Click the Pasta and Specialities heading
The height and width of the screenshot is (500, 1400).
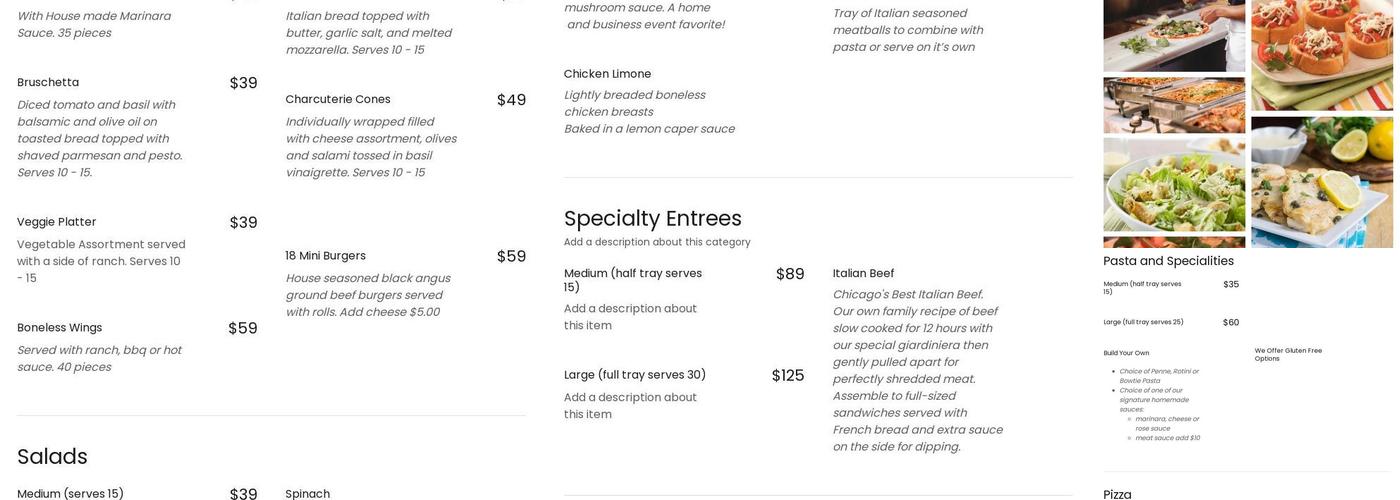point(1168,261)
